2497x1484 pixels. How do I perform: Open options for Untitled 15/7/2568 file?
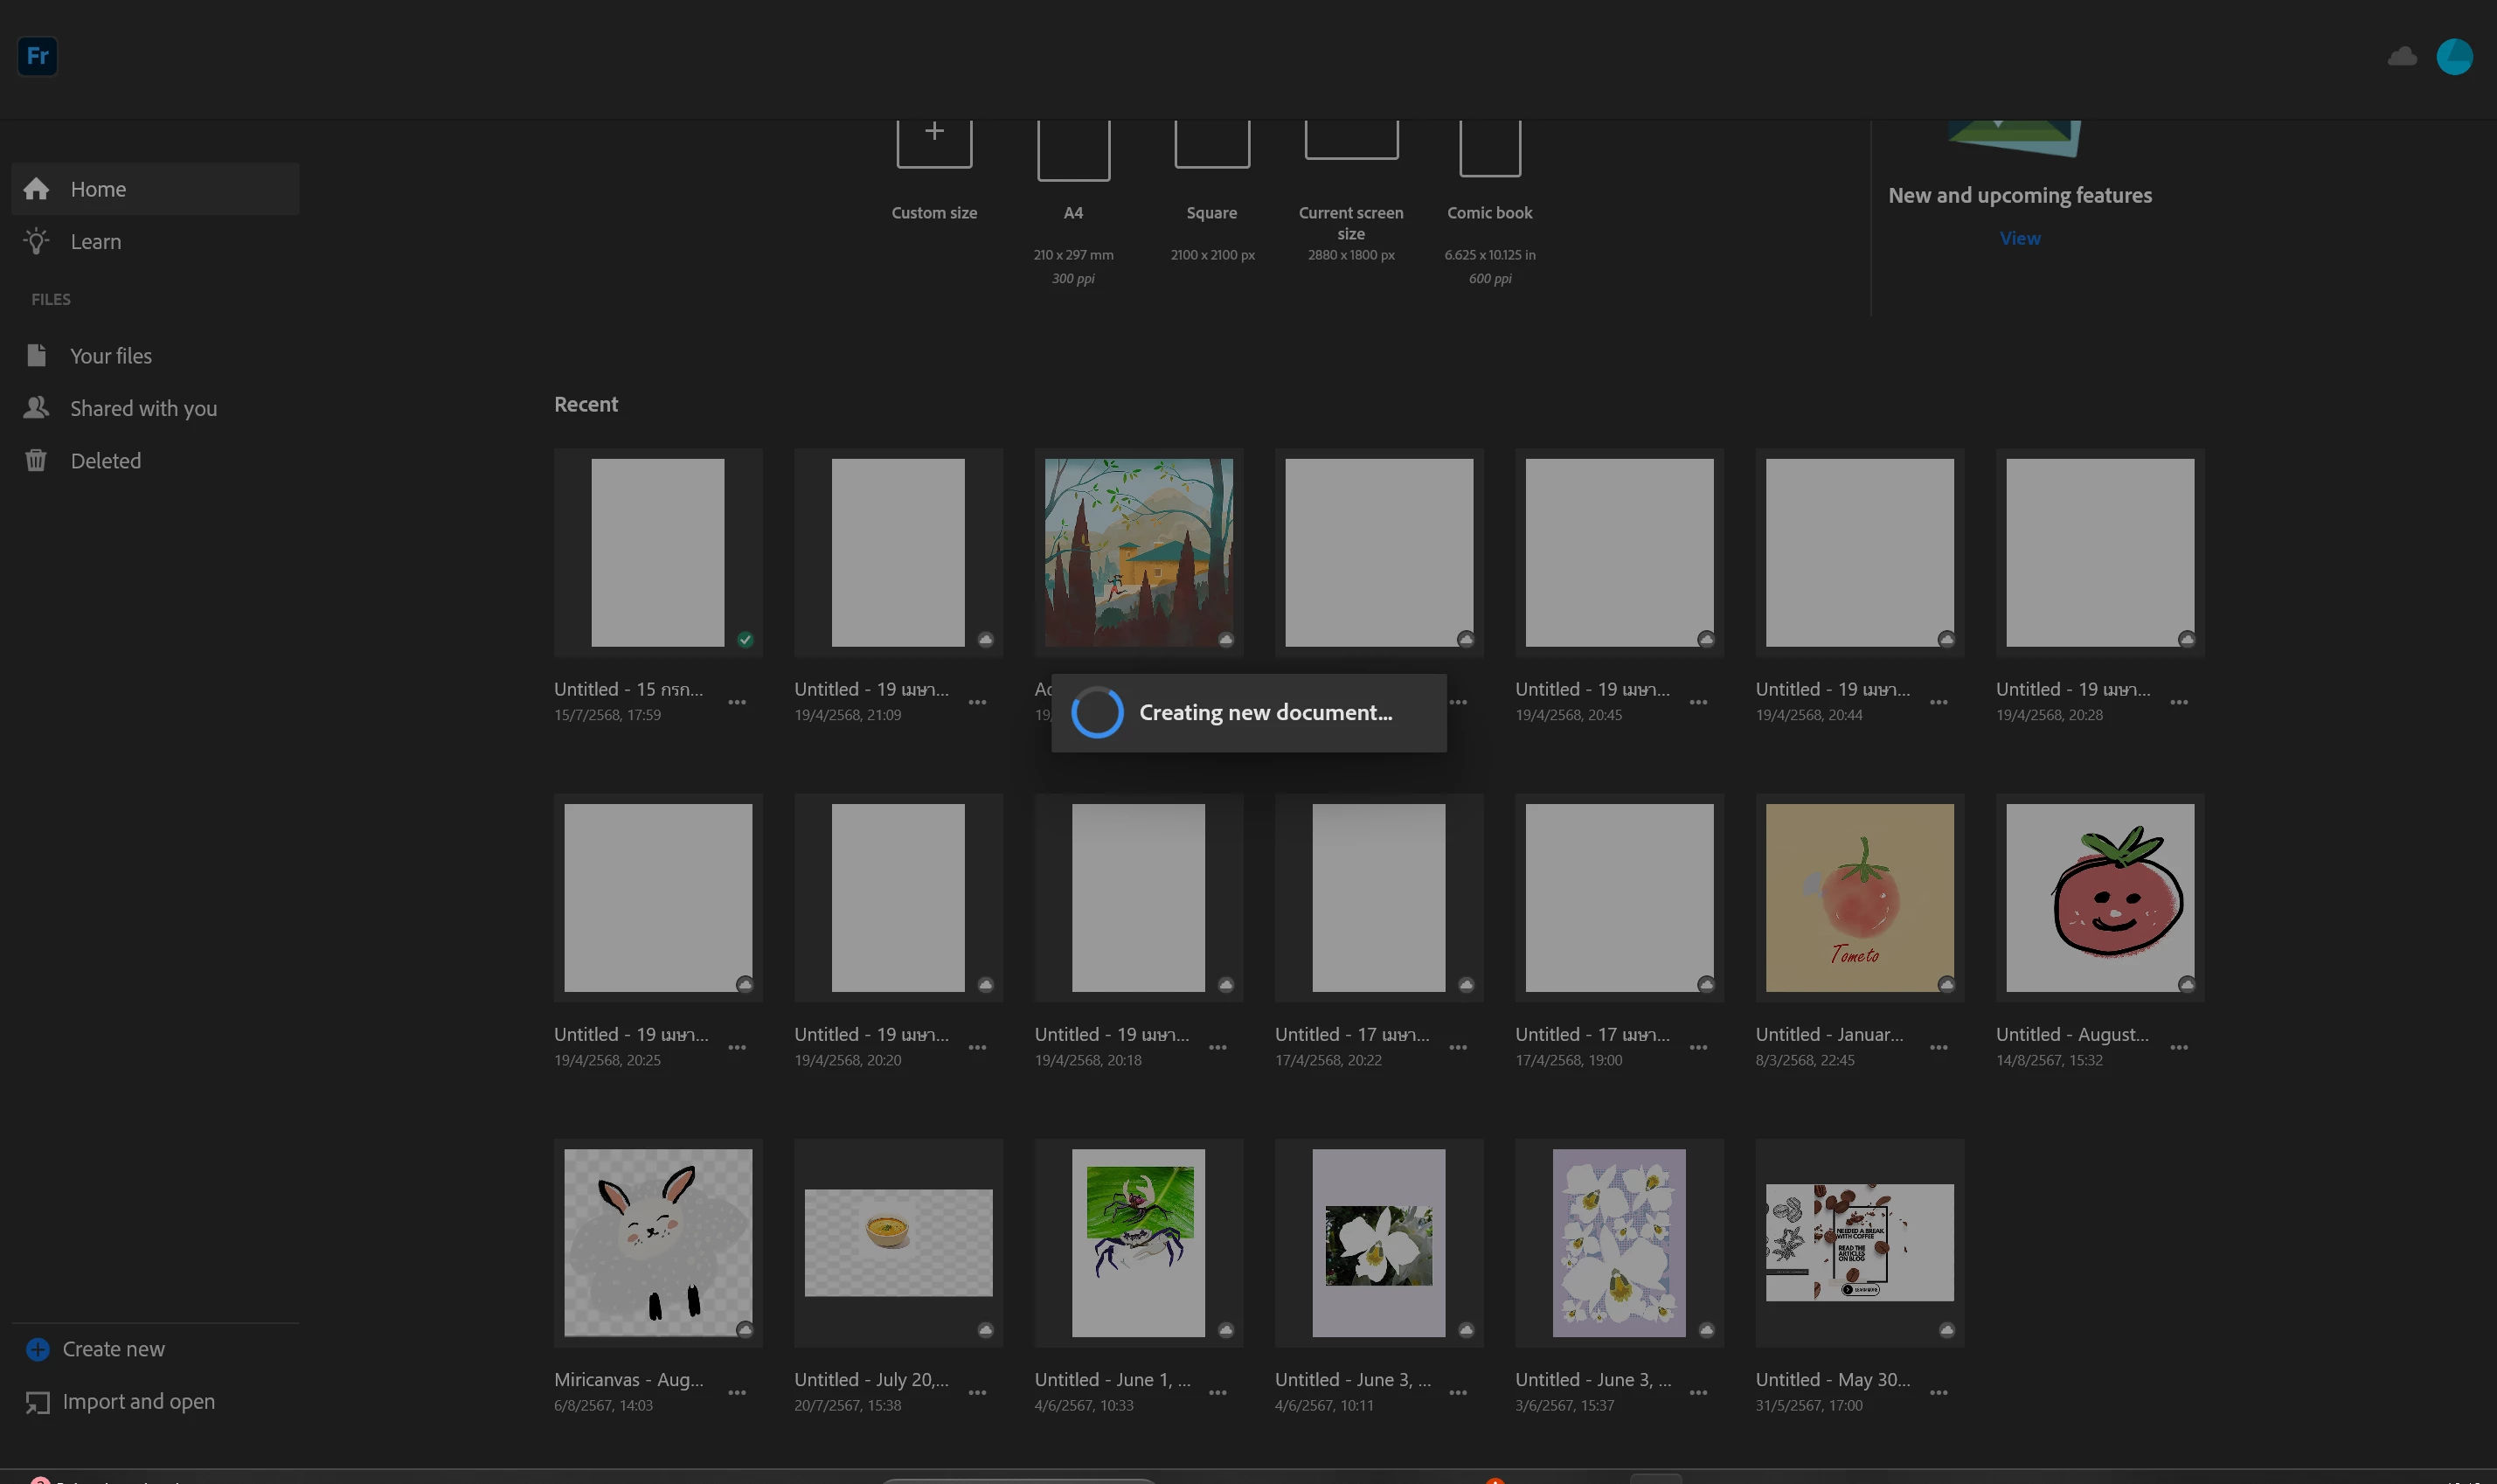(x=737, y=702)
